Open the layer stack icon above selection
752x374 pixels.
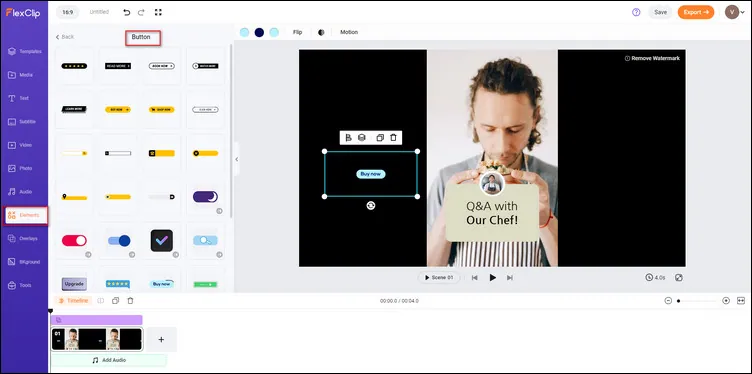[362, 138]
